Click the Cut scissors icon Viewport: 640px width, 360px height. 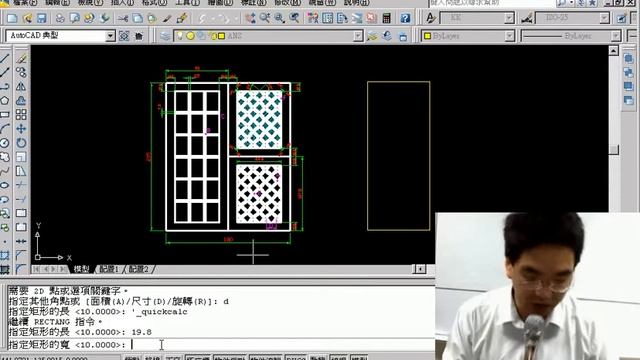pos(122,18)
